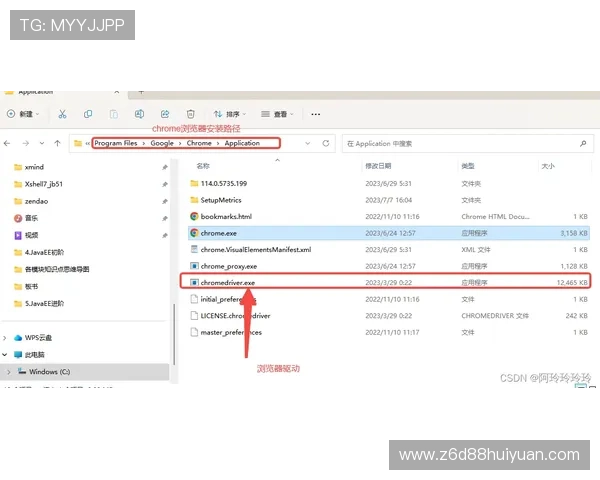Click Application in the address path
Viewport: 600px width, 480px height.
click(x=242, y=143)
